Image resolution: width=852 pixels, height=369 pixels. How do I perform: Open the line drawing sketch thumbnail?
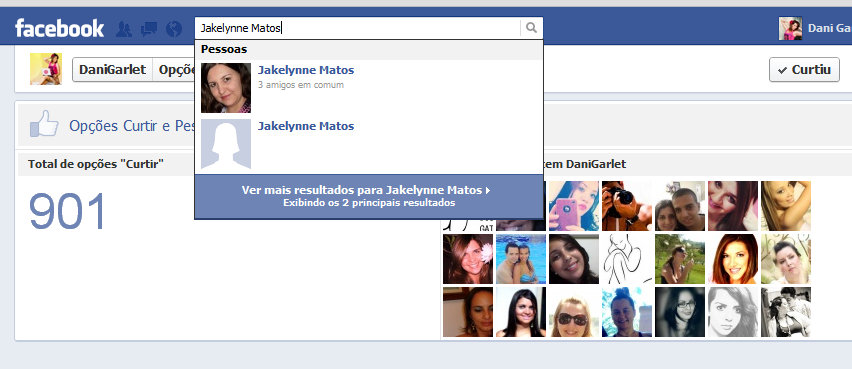[627, 259]
